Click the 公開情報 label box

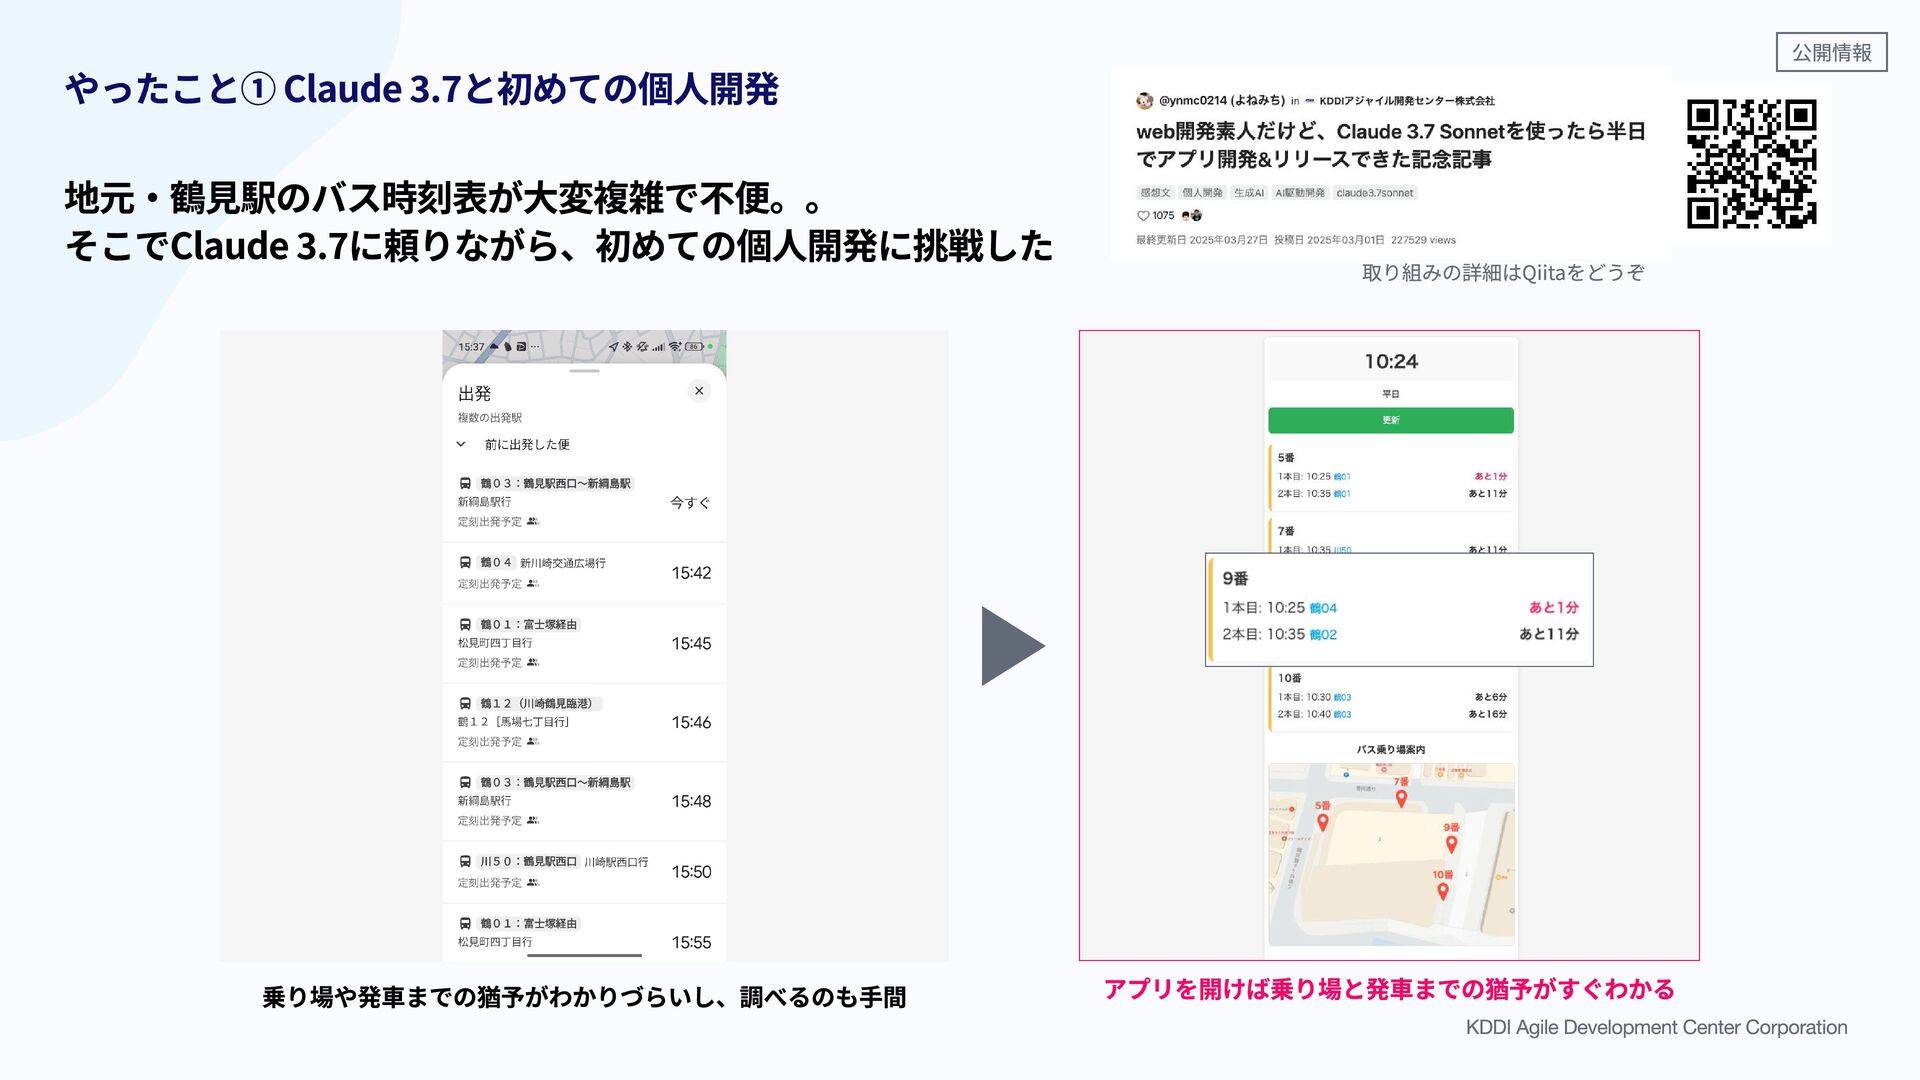(1830, 52)
